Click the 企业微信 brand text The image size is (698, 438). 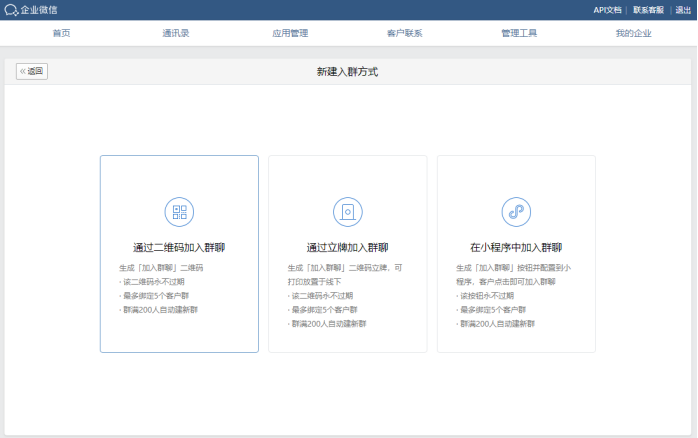[x=40, y=10]
